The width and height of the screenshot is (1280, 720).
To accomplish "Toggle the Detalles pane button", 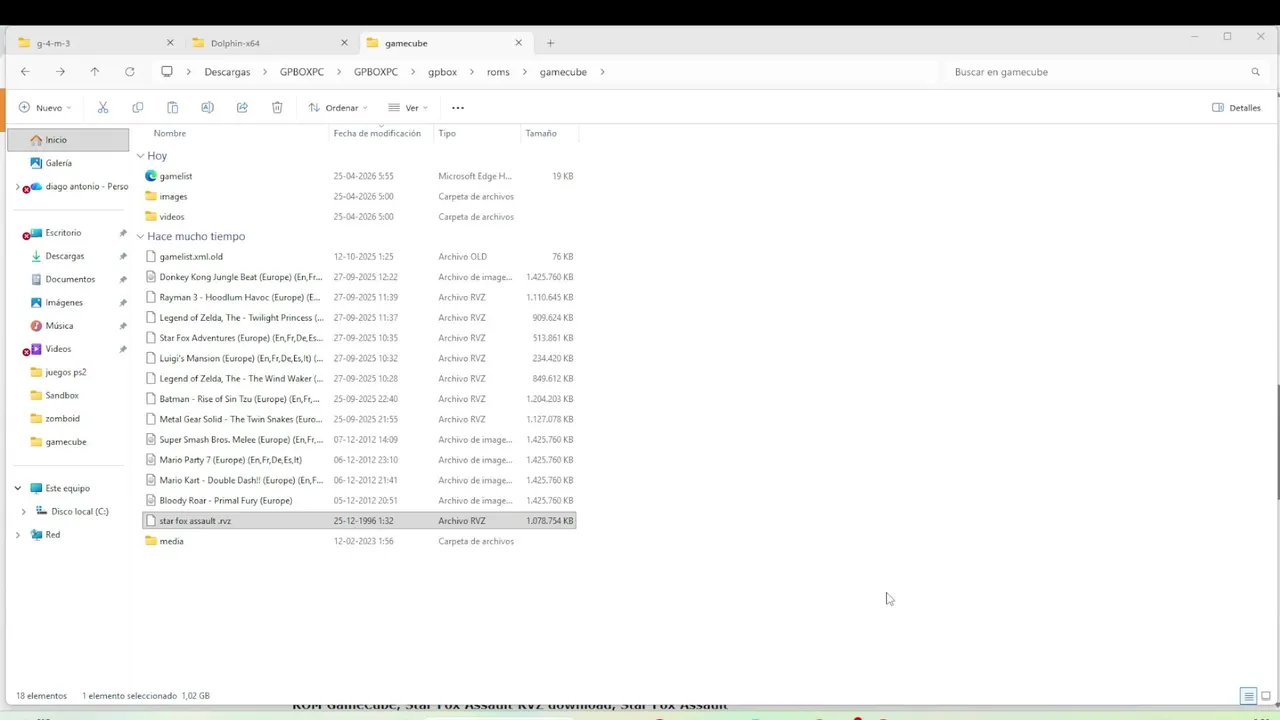I will pyautogui.click(x=1236, y=107).
